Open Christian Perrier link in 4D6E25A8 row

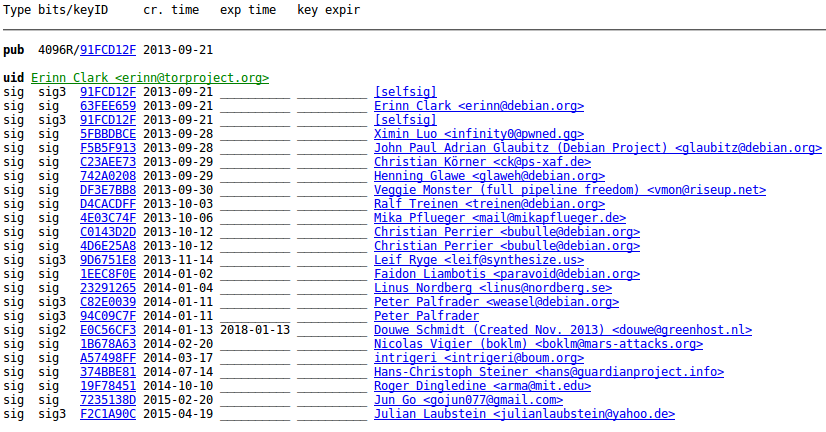point(507,246)
